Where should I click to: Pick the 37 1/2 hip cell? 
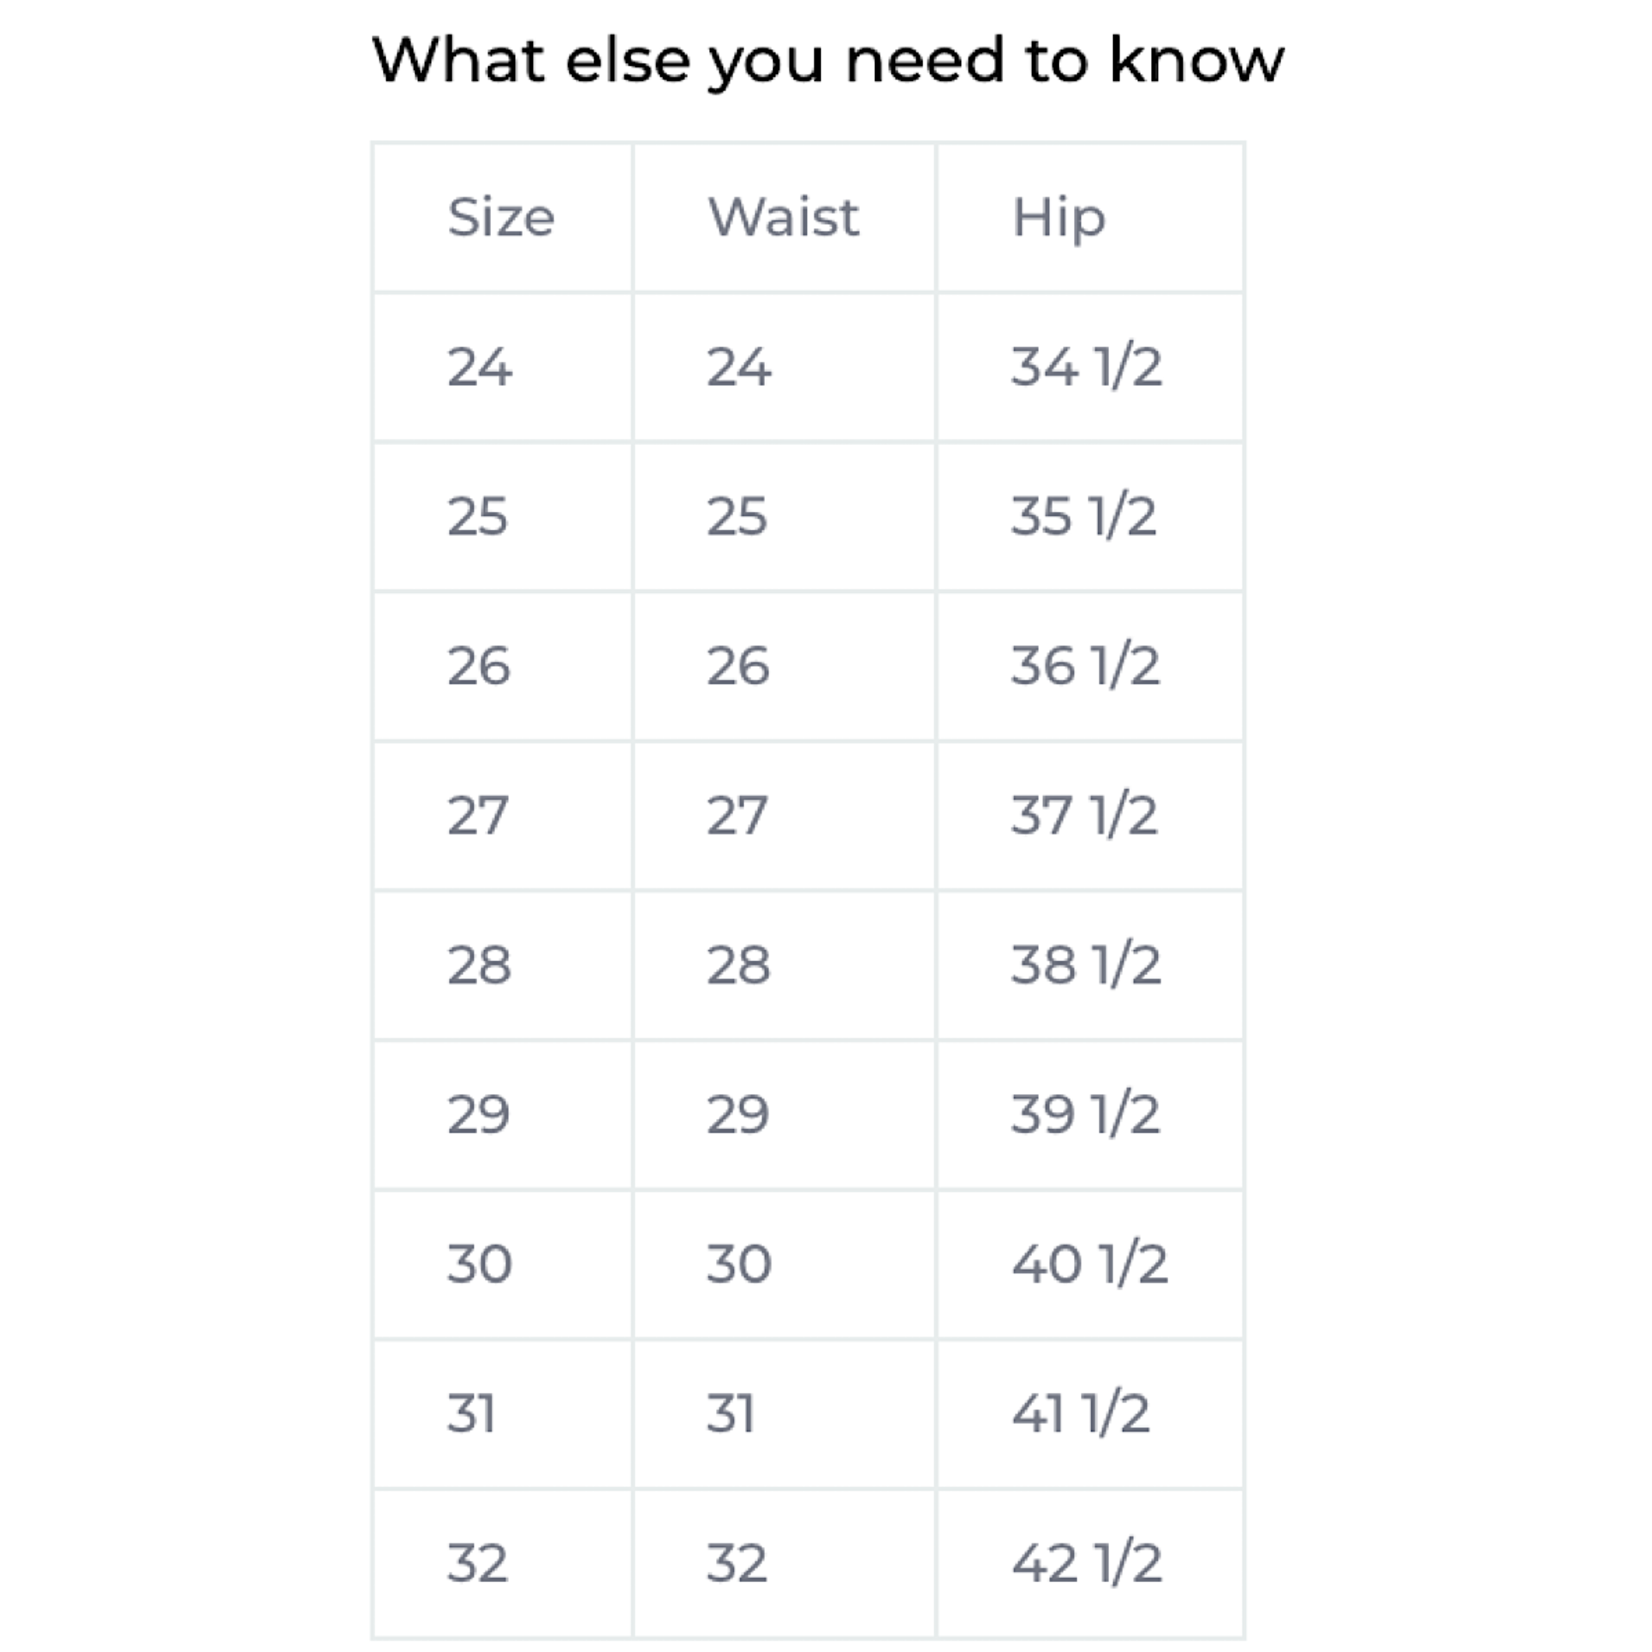(1084, 816)
